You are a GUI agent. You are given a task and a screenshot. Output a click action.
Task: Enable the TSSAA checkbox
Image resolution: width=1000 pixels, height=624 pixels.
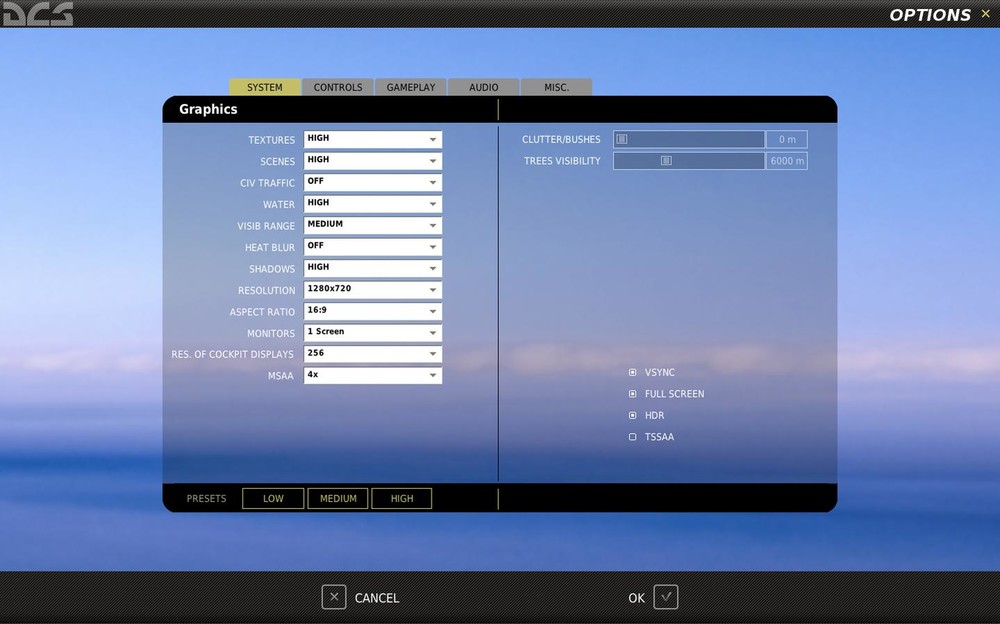[x=633, y=437]
